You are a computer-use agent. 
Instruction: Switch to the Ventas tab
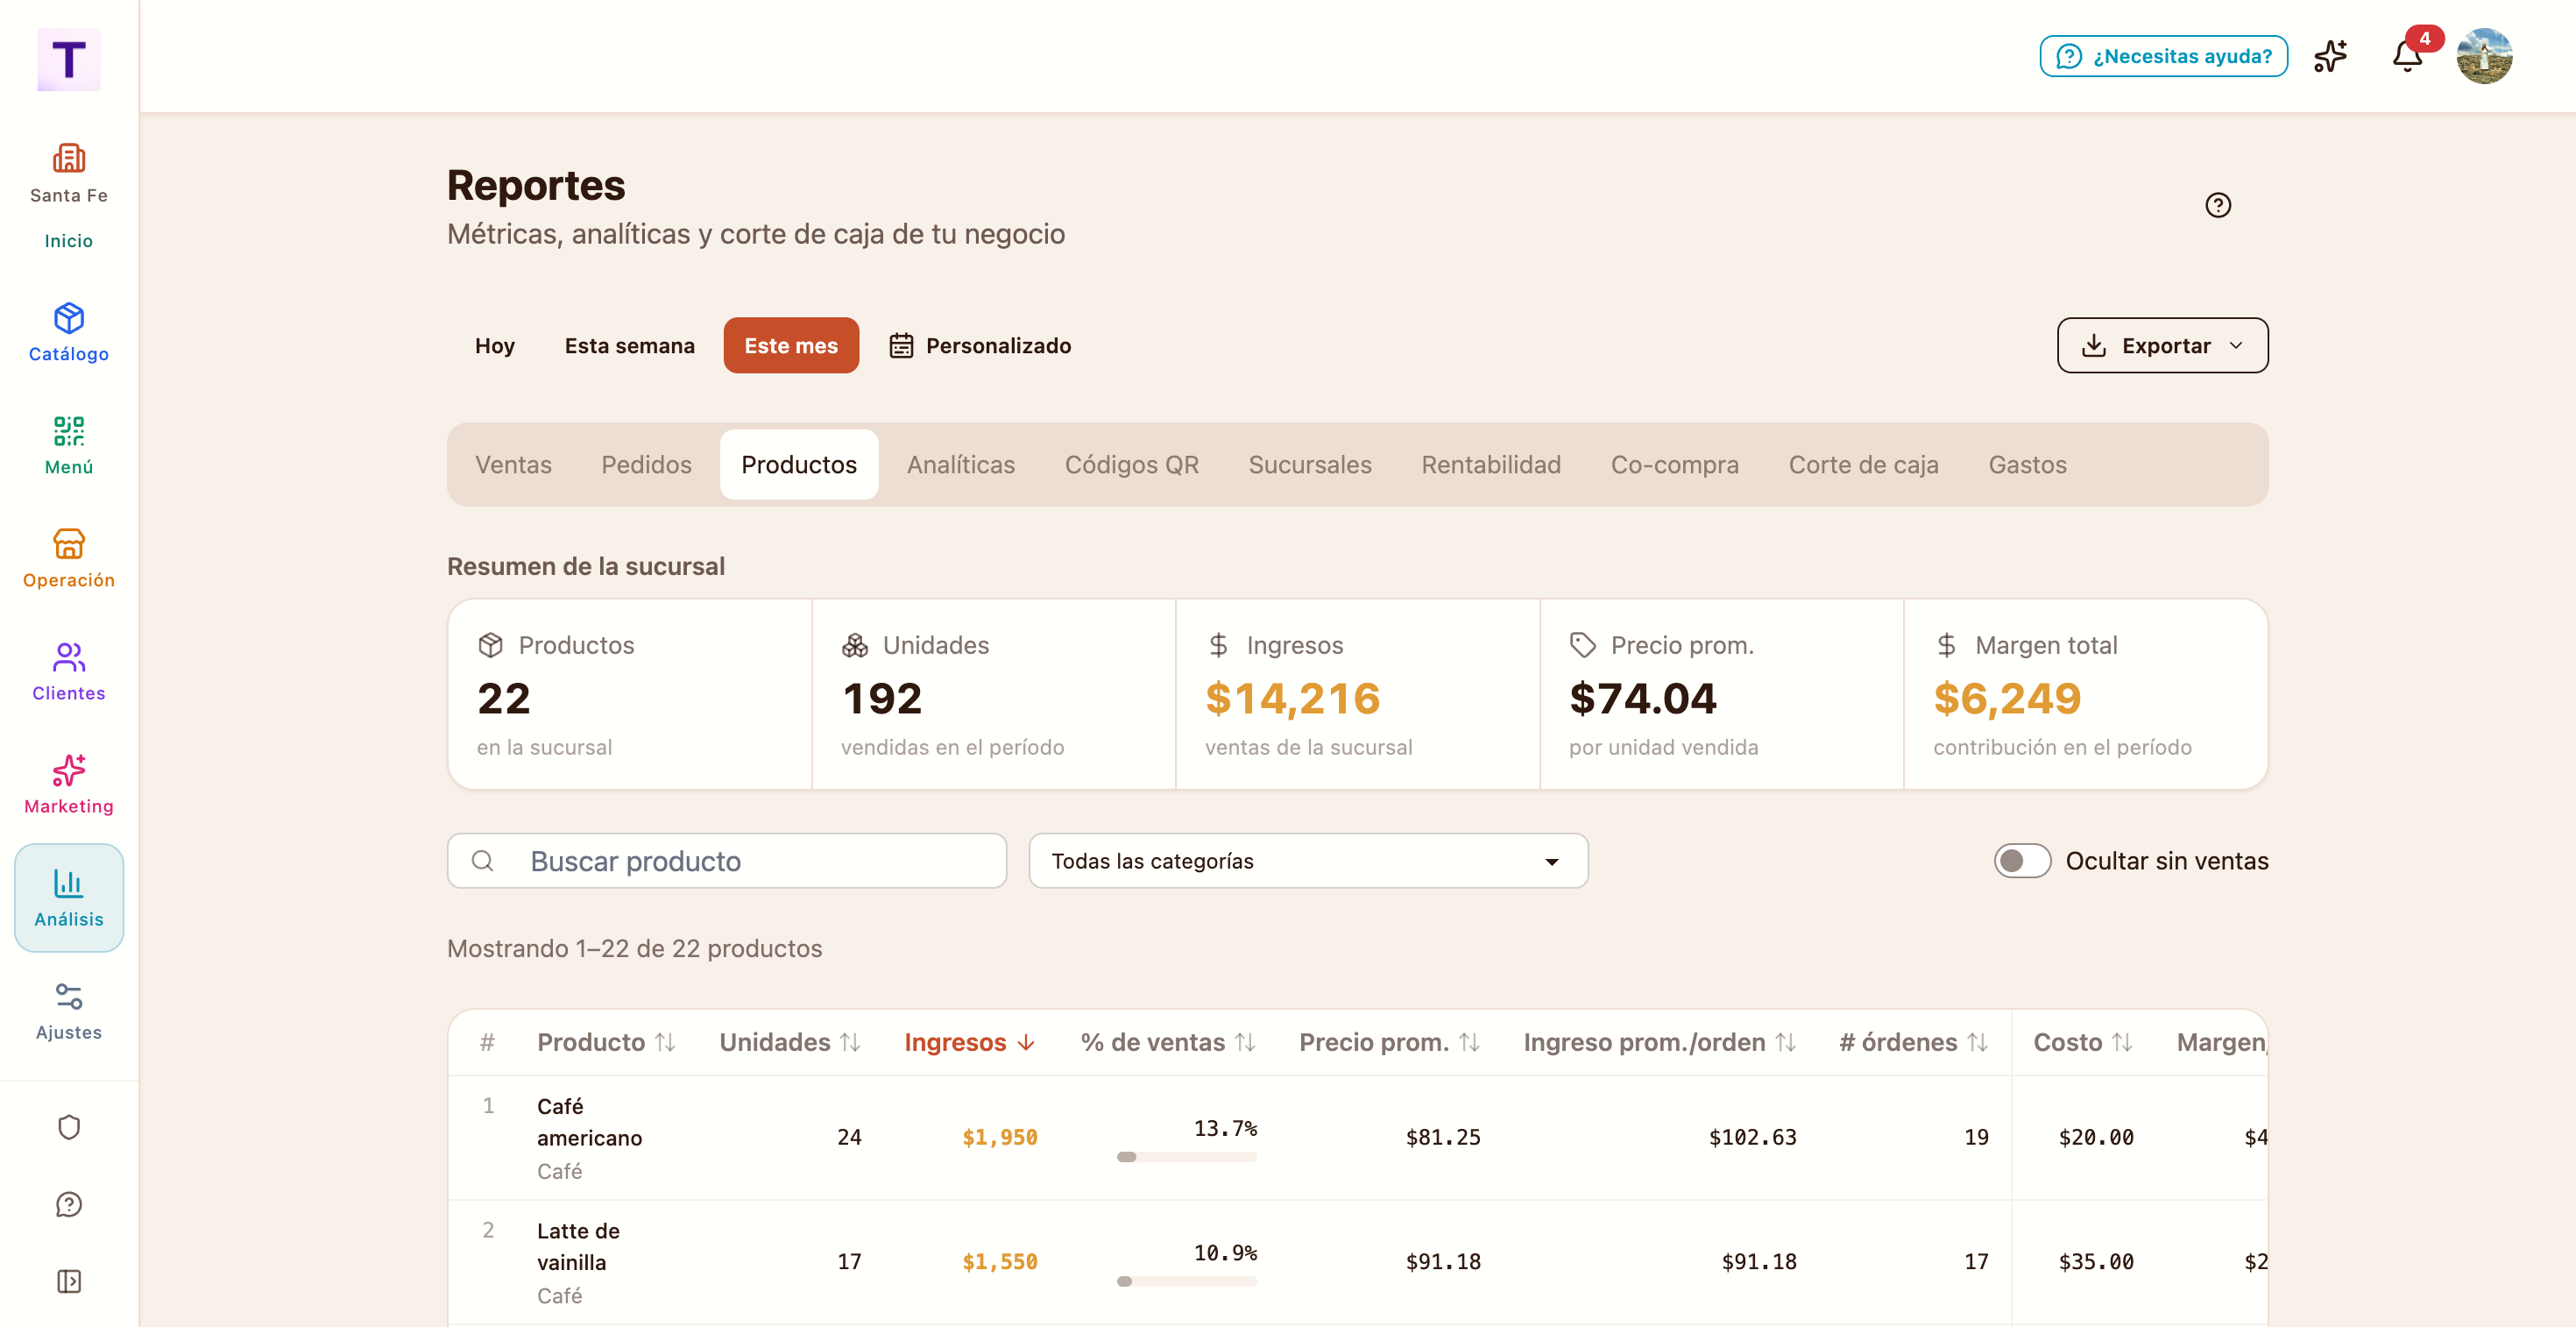[x=513, y=464]
